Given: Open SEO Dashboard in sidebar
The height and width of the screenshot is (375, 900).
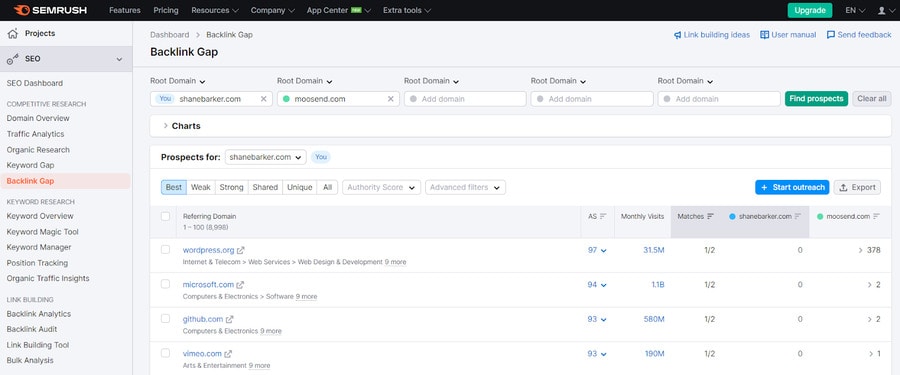Looking at the screenshot, I should tap(35, 83).
